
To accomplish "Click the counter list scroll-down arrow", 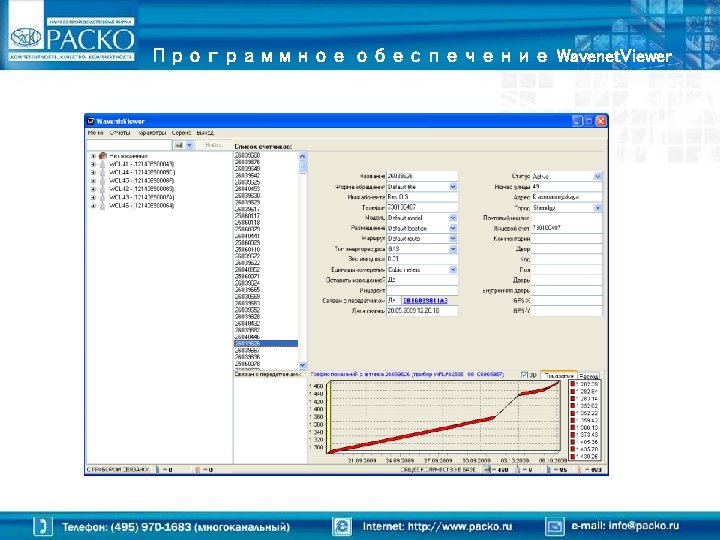I will pos(303,365).
